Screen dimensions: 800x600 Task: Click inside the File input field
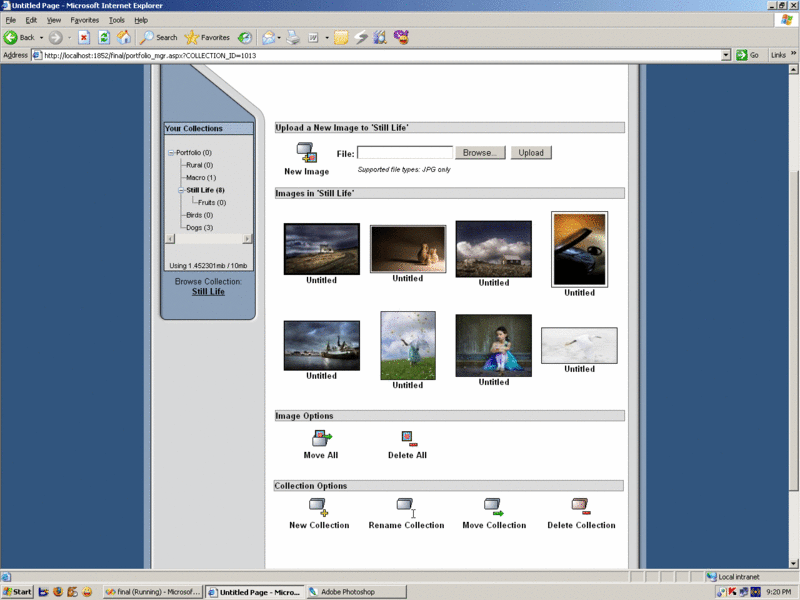point(405,153)
